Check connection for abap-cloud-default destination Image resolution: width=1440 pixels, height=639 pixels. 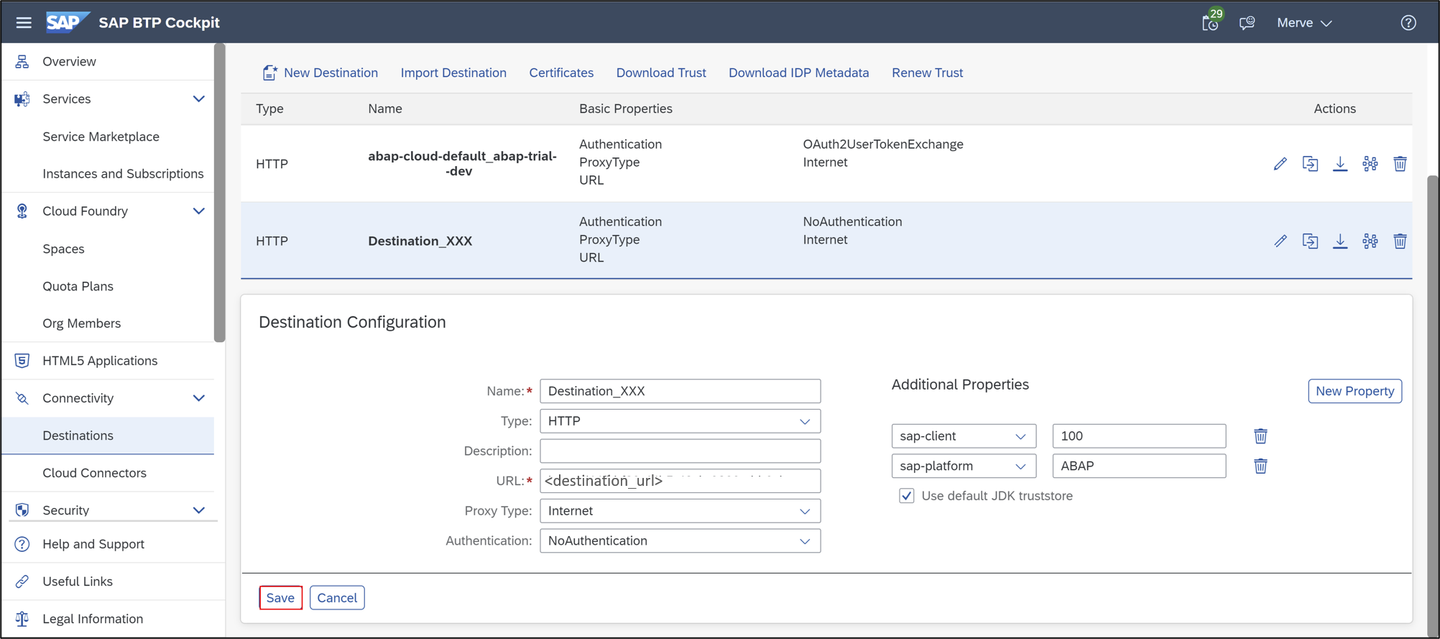[1370, 164]
